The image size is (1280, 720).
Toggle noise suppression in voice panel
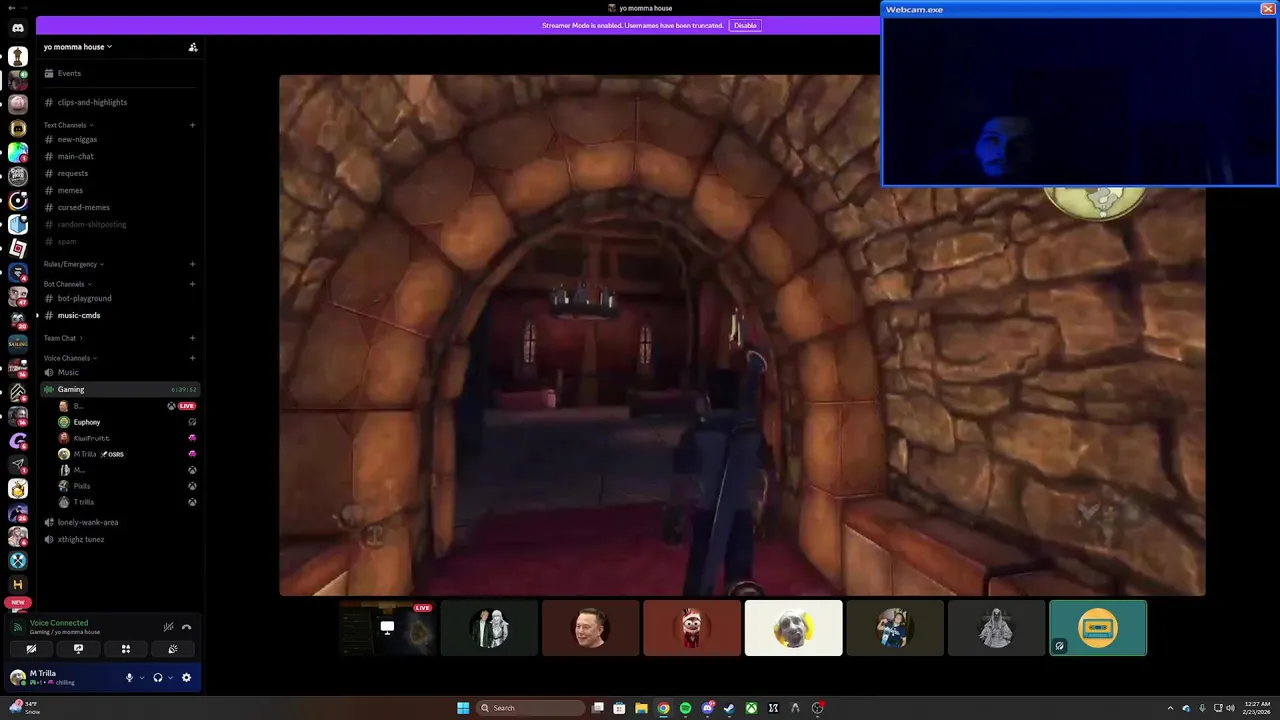pyautogui.click(x=168, y=627)
